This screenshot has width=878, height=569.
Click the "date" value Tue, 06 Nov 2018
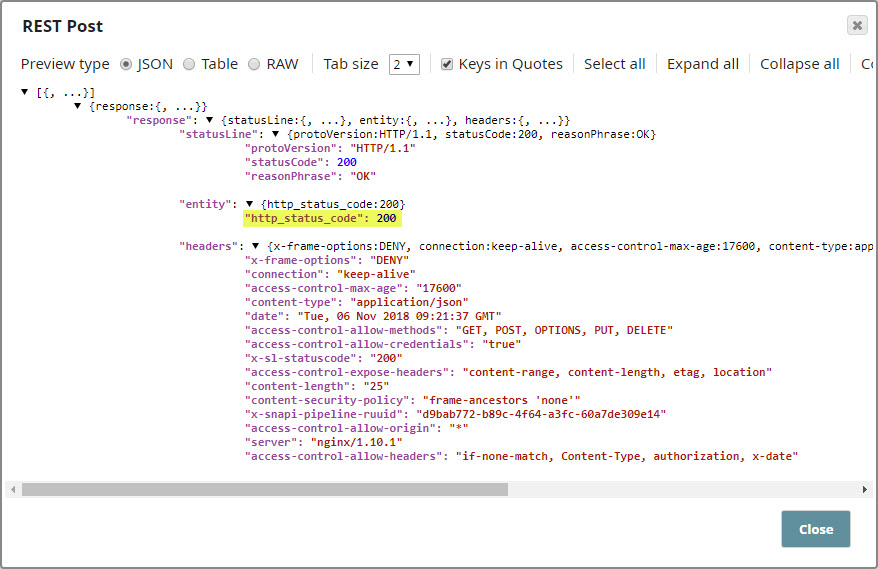coord(399,316)
